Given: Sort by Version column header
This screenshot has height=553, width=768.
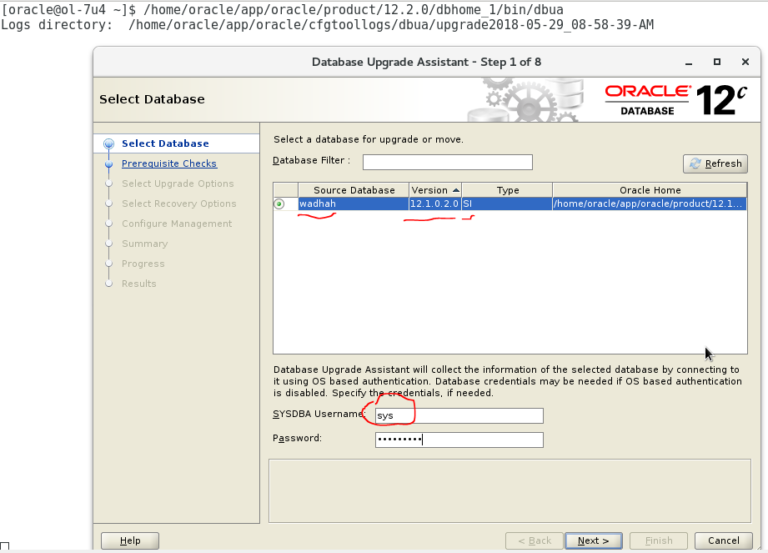Looking at the screenshot, I should [435, 190].
